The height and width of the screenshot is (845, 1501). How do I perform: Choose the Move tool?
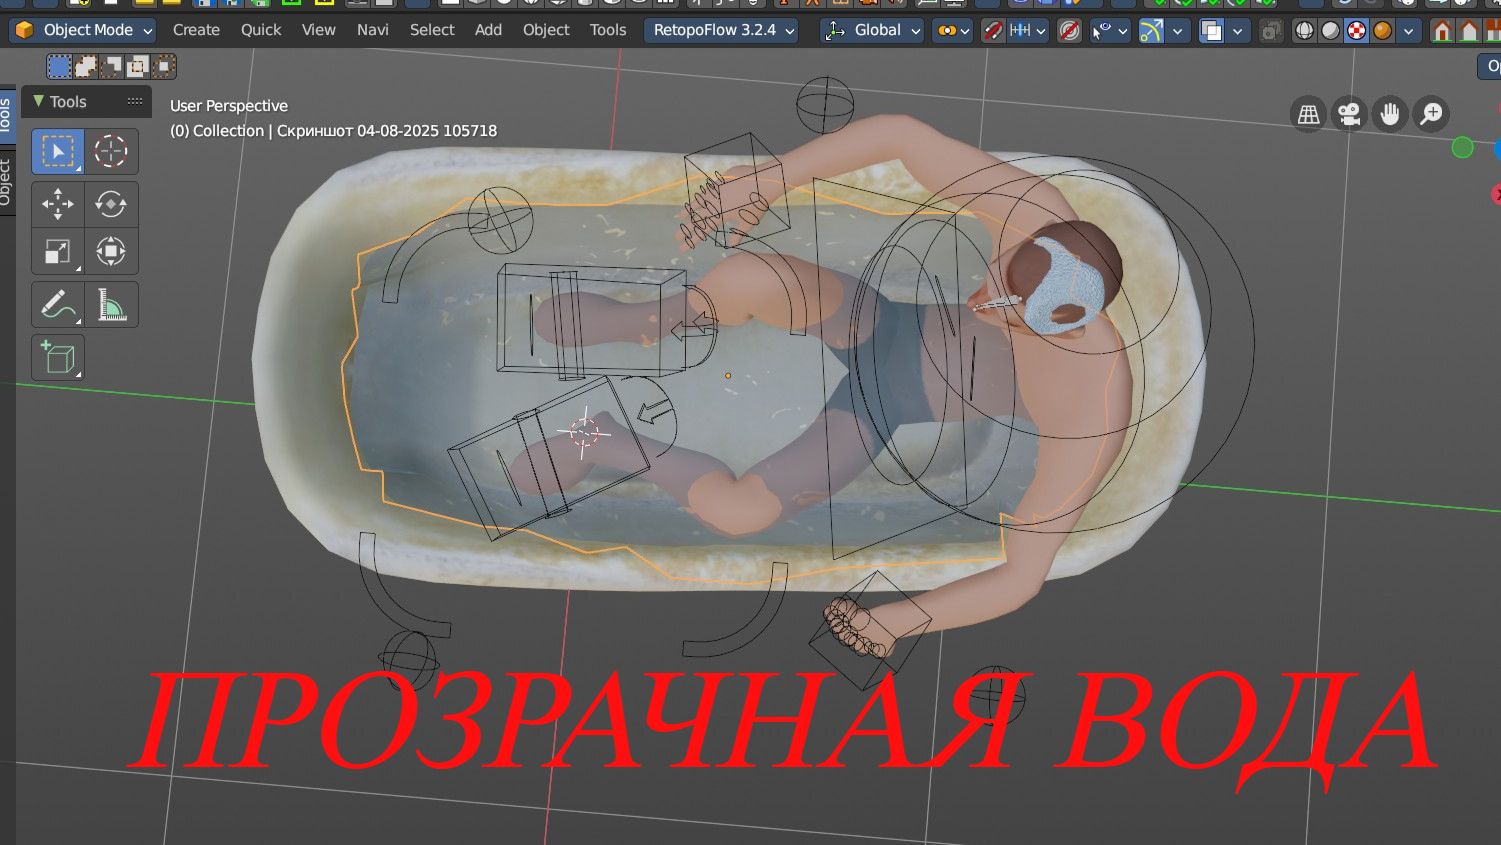click(58, 204)
